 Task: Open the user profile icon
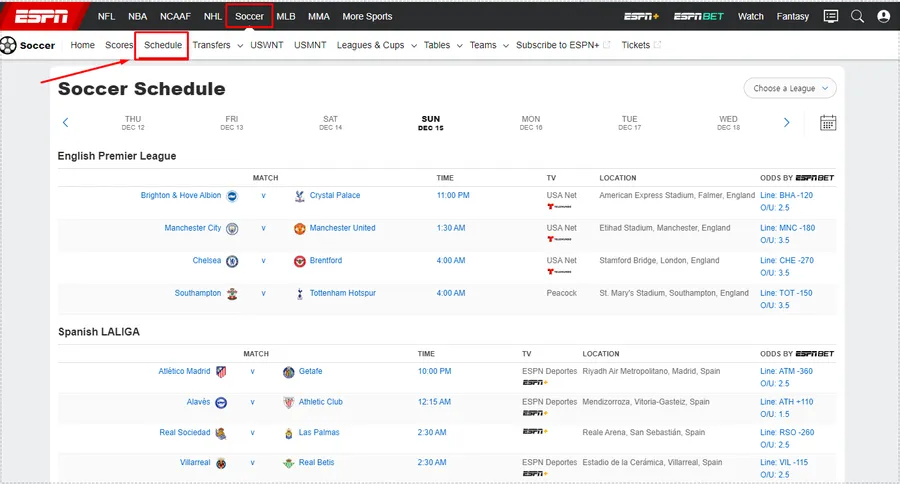click(883, 16)
